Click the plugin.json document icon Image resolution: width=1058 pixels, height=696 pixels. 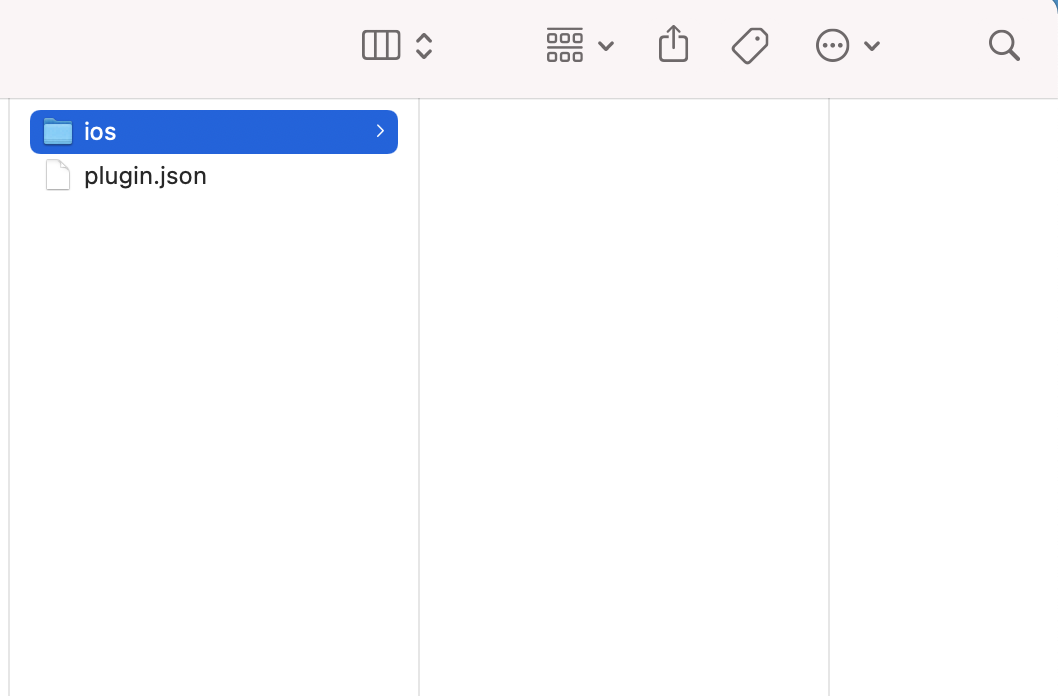tap(58, 175)
